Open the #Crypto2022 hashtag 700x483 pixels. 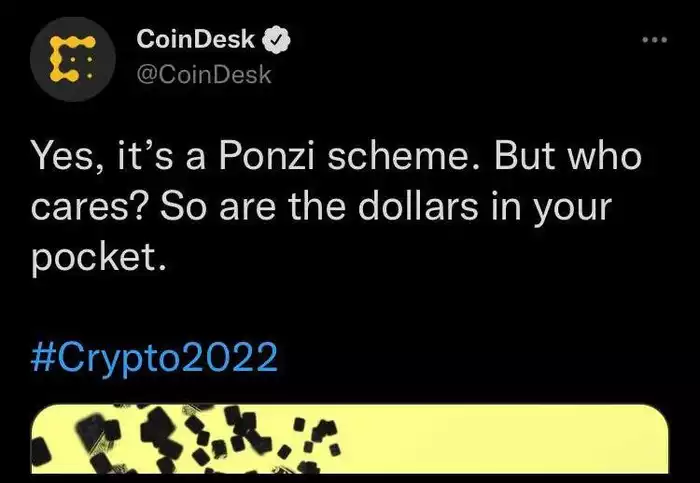pyautogui.click(x=154, y=357)
